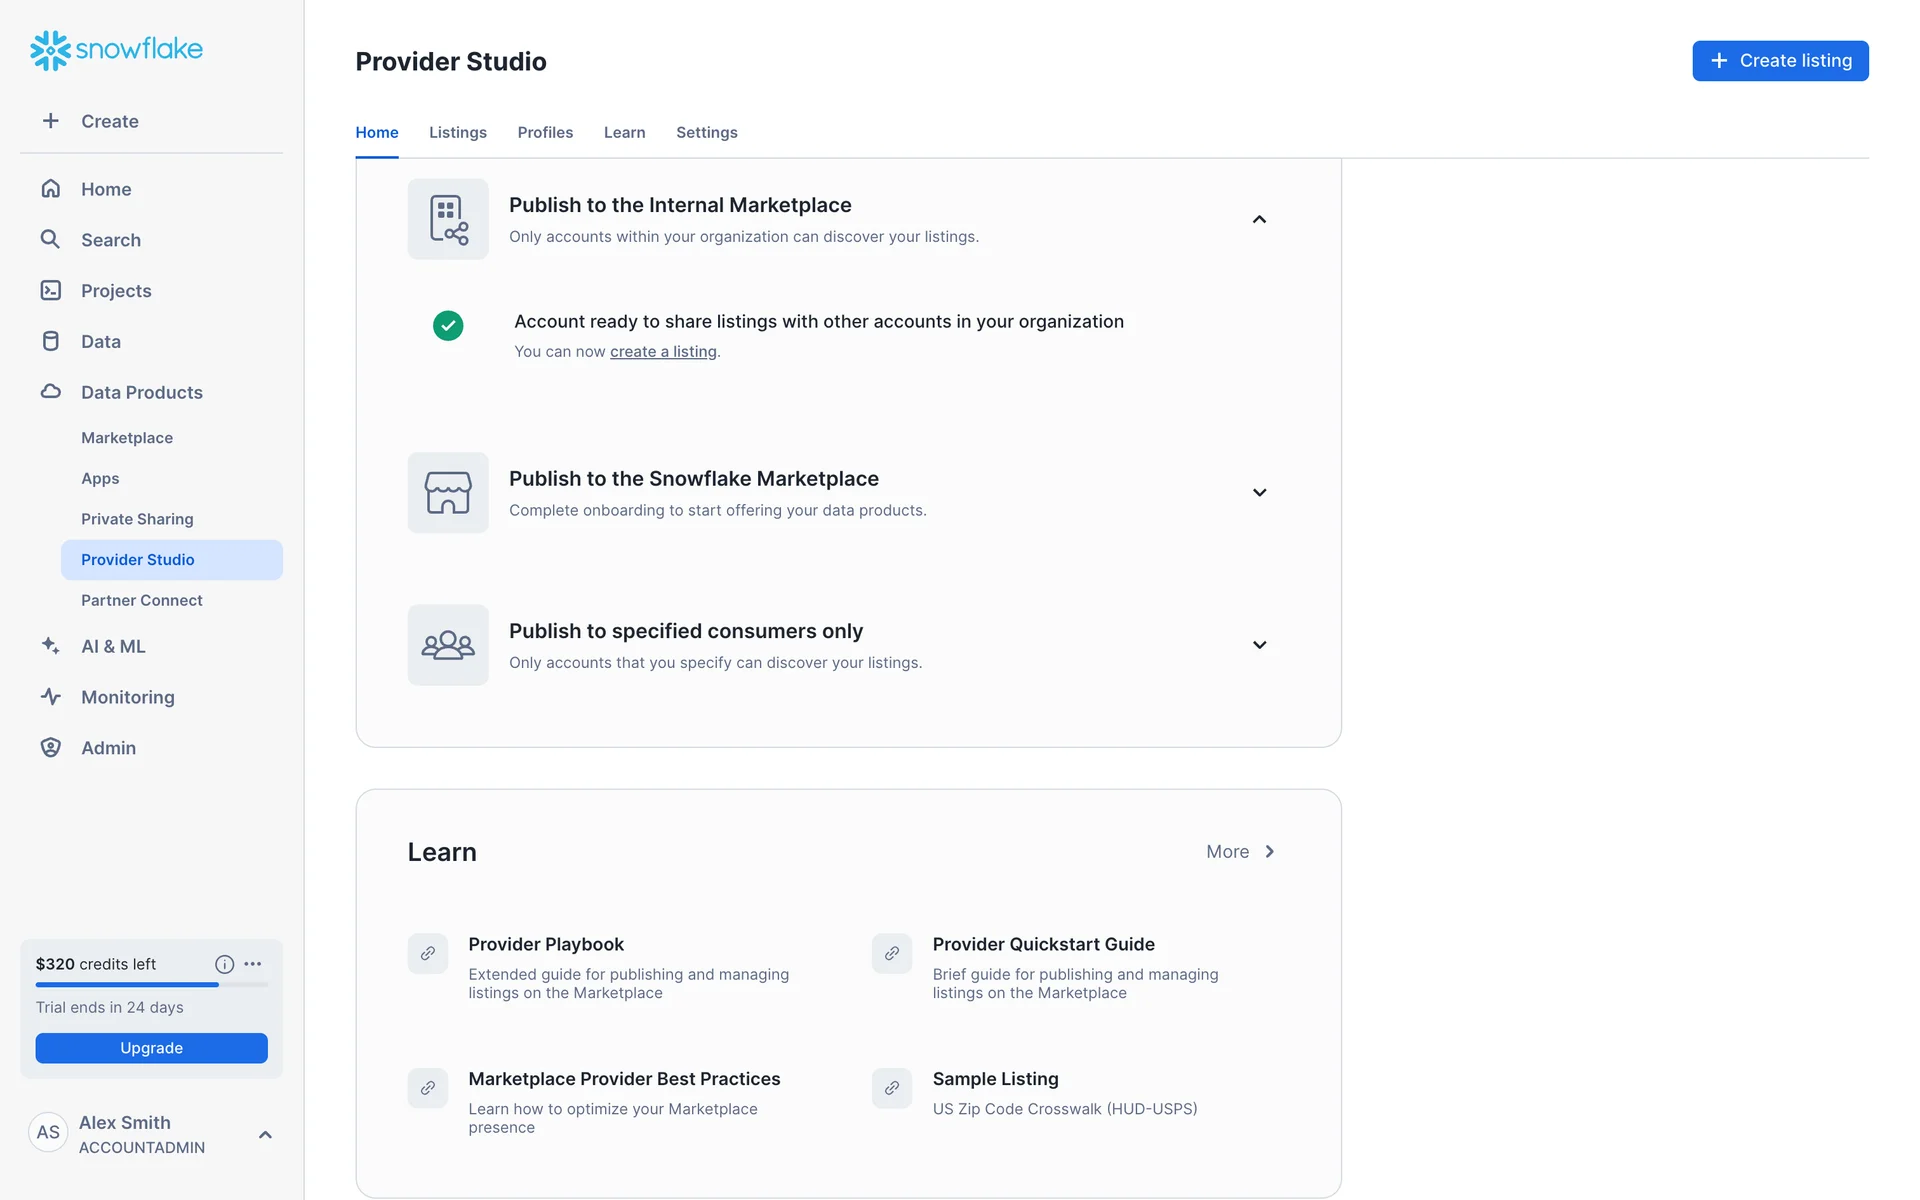The height and width of the screenshot is (1200, 1920).
Task: Open the credits three-dot menu
Action: pyautogui.click(x=253, y=964)
